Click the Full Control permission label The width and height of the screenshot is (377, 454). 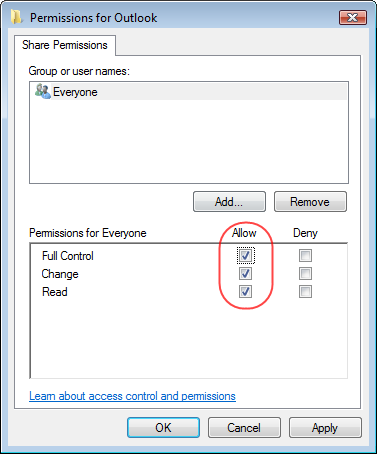pyautogui.click(x=68, y=256)
